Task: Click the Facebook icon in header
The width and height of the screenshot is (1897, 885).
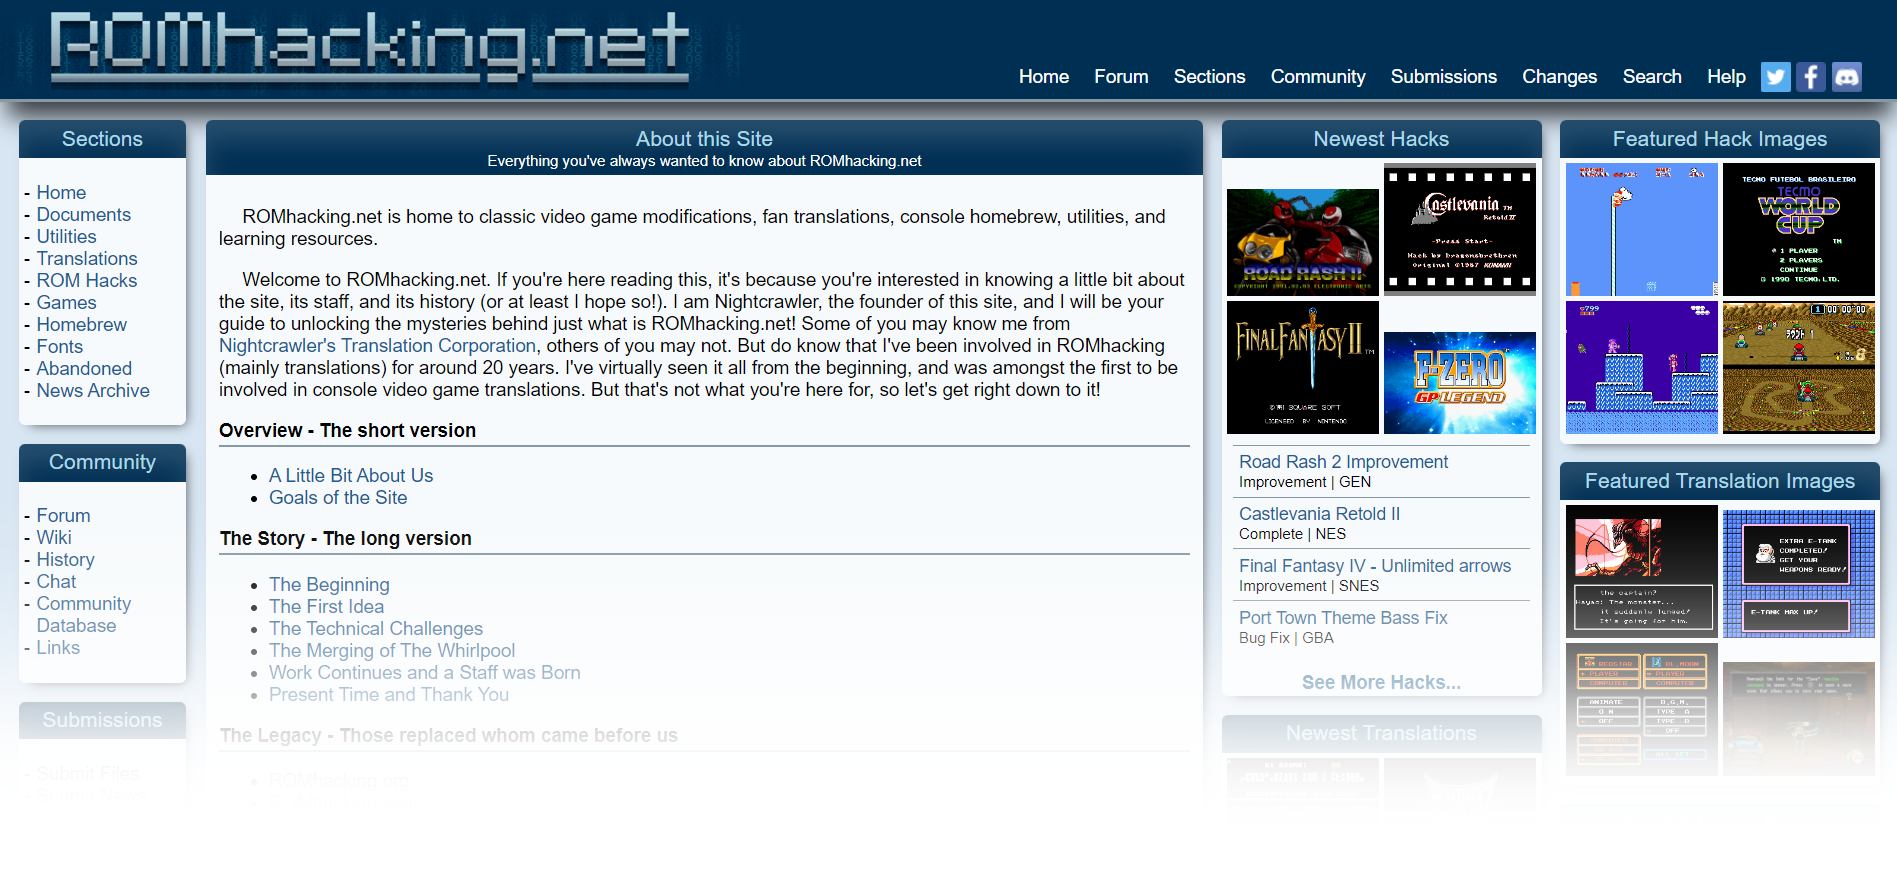Action: pyautogui.click(x=1810, y=77)
